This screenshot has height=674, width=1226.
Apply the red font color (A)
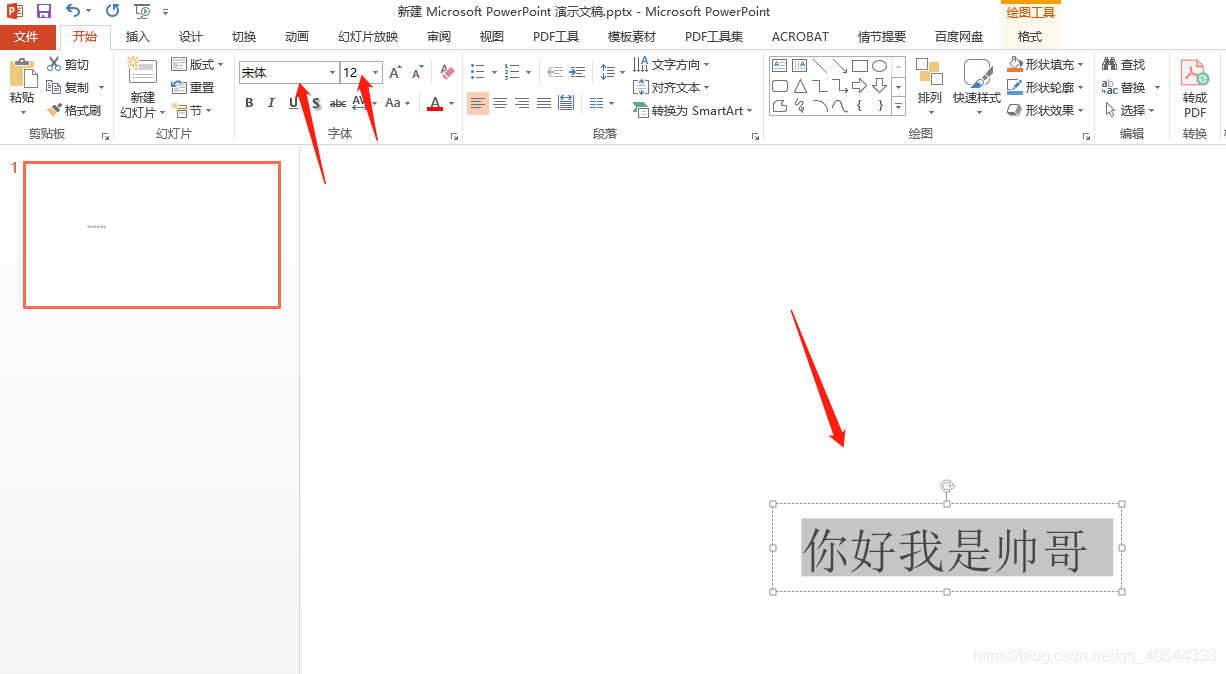tap(435, 103)
